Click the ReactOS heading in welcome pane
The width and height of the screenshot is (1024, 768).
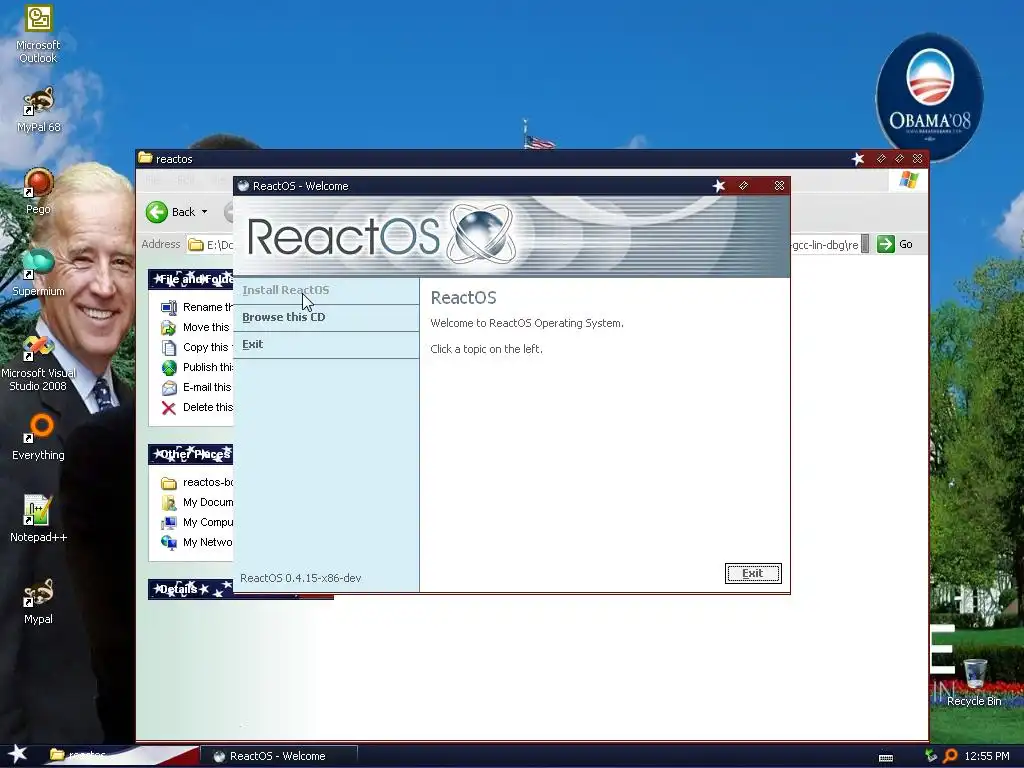pyautogui.click(x=463, y=298)
